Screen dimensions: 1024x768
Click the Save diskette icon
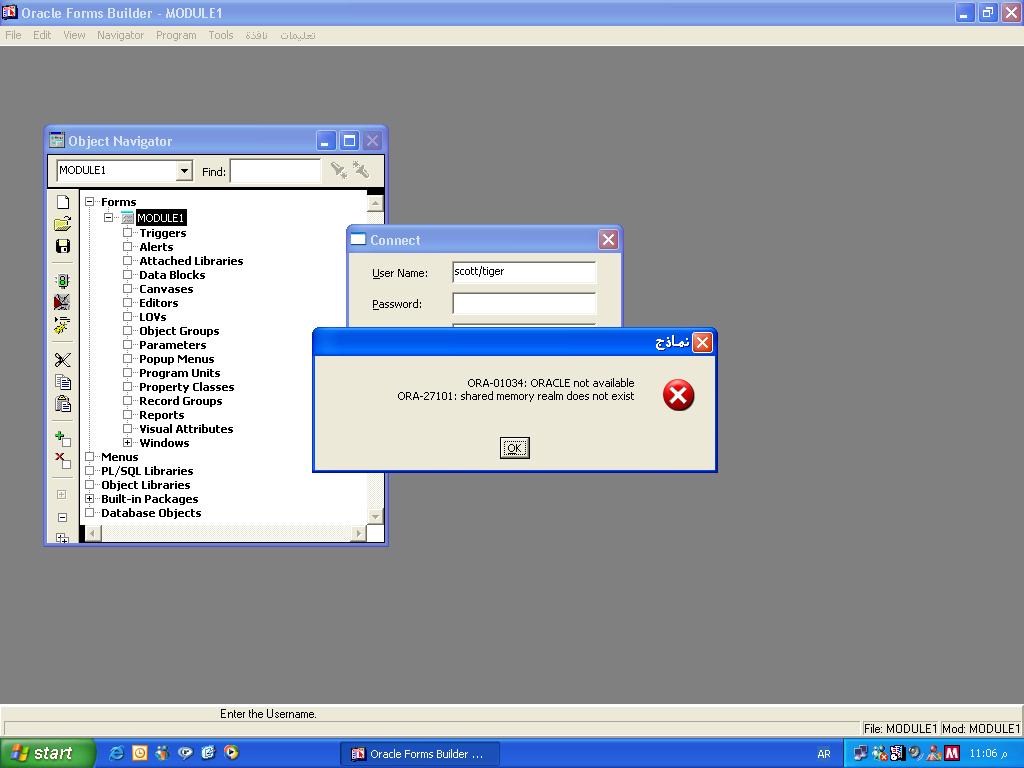[62, 246]
